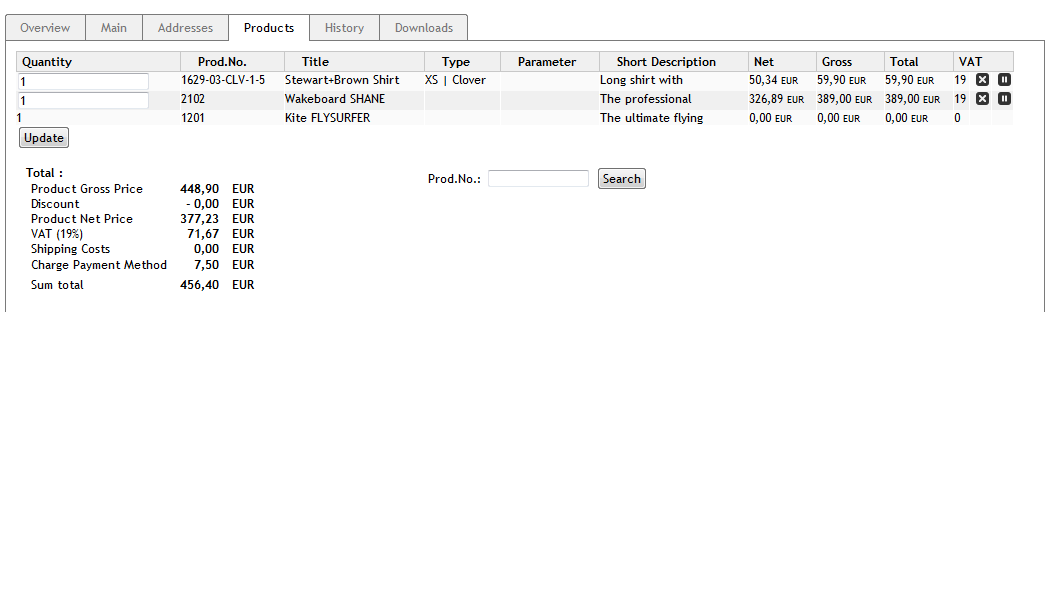Open the Downloads tab
The image size is (1047, 614).
pos(424,28)
